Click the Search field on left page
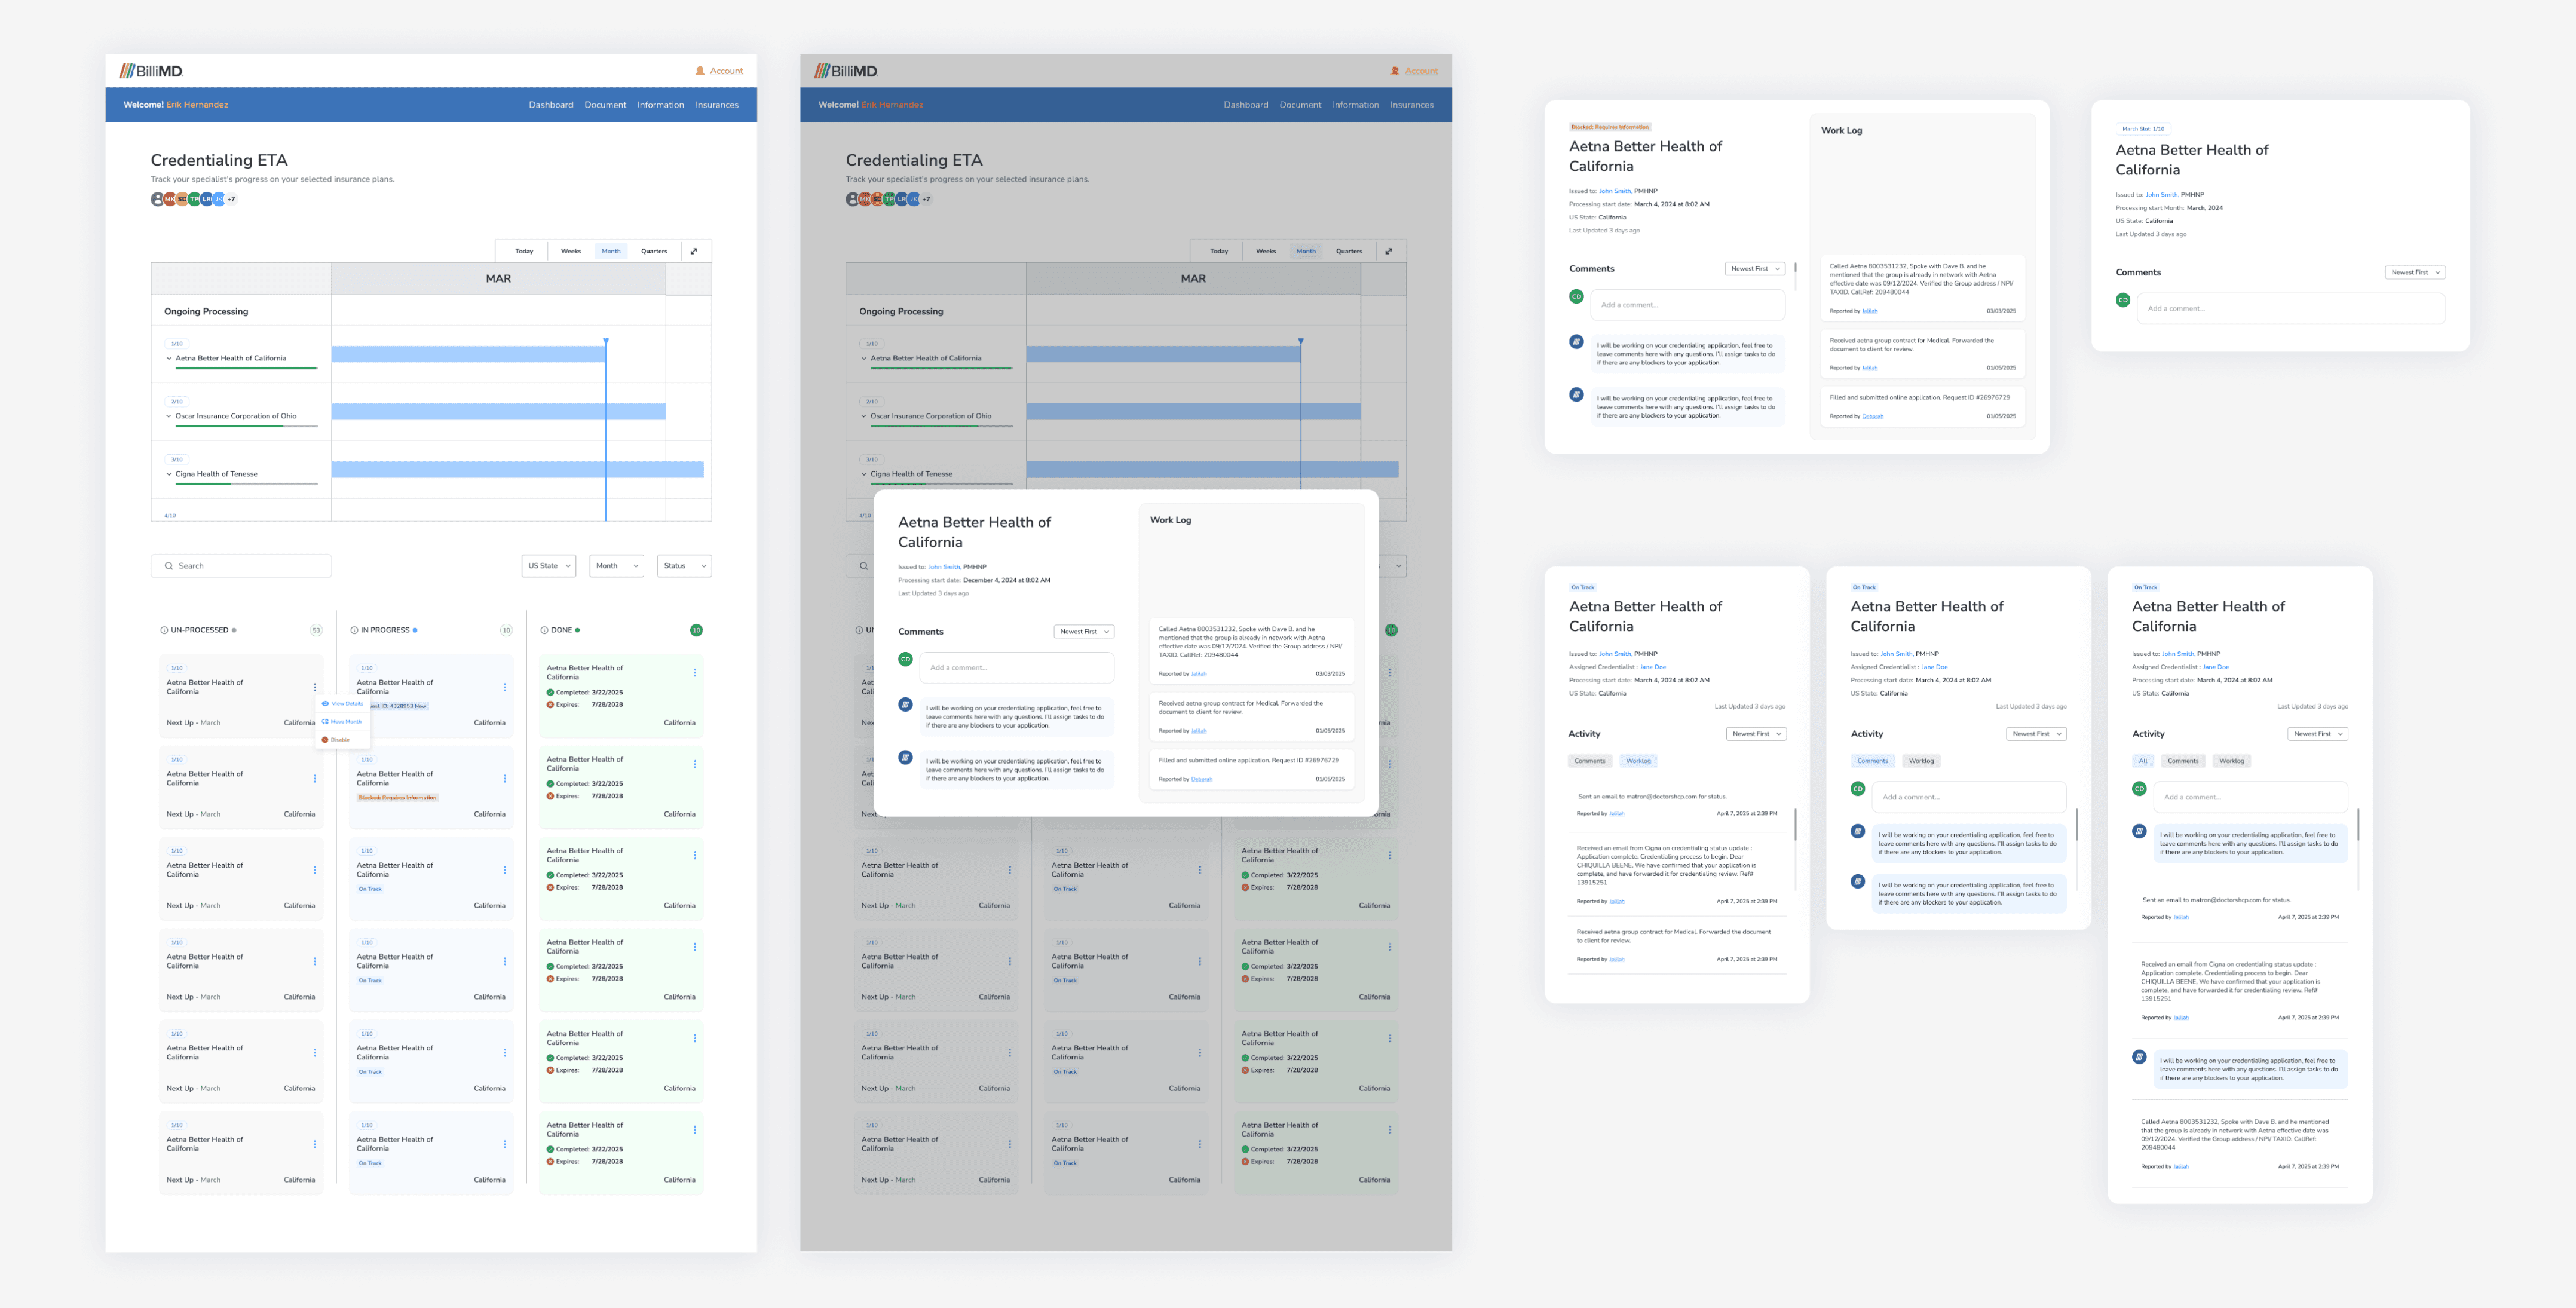The height and width of the screenshot is (1308, 2576). coord(241,566)
